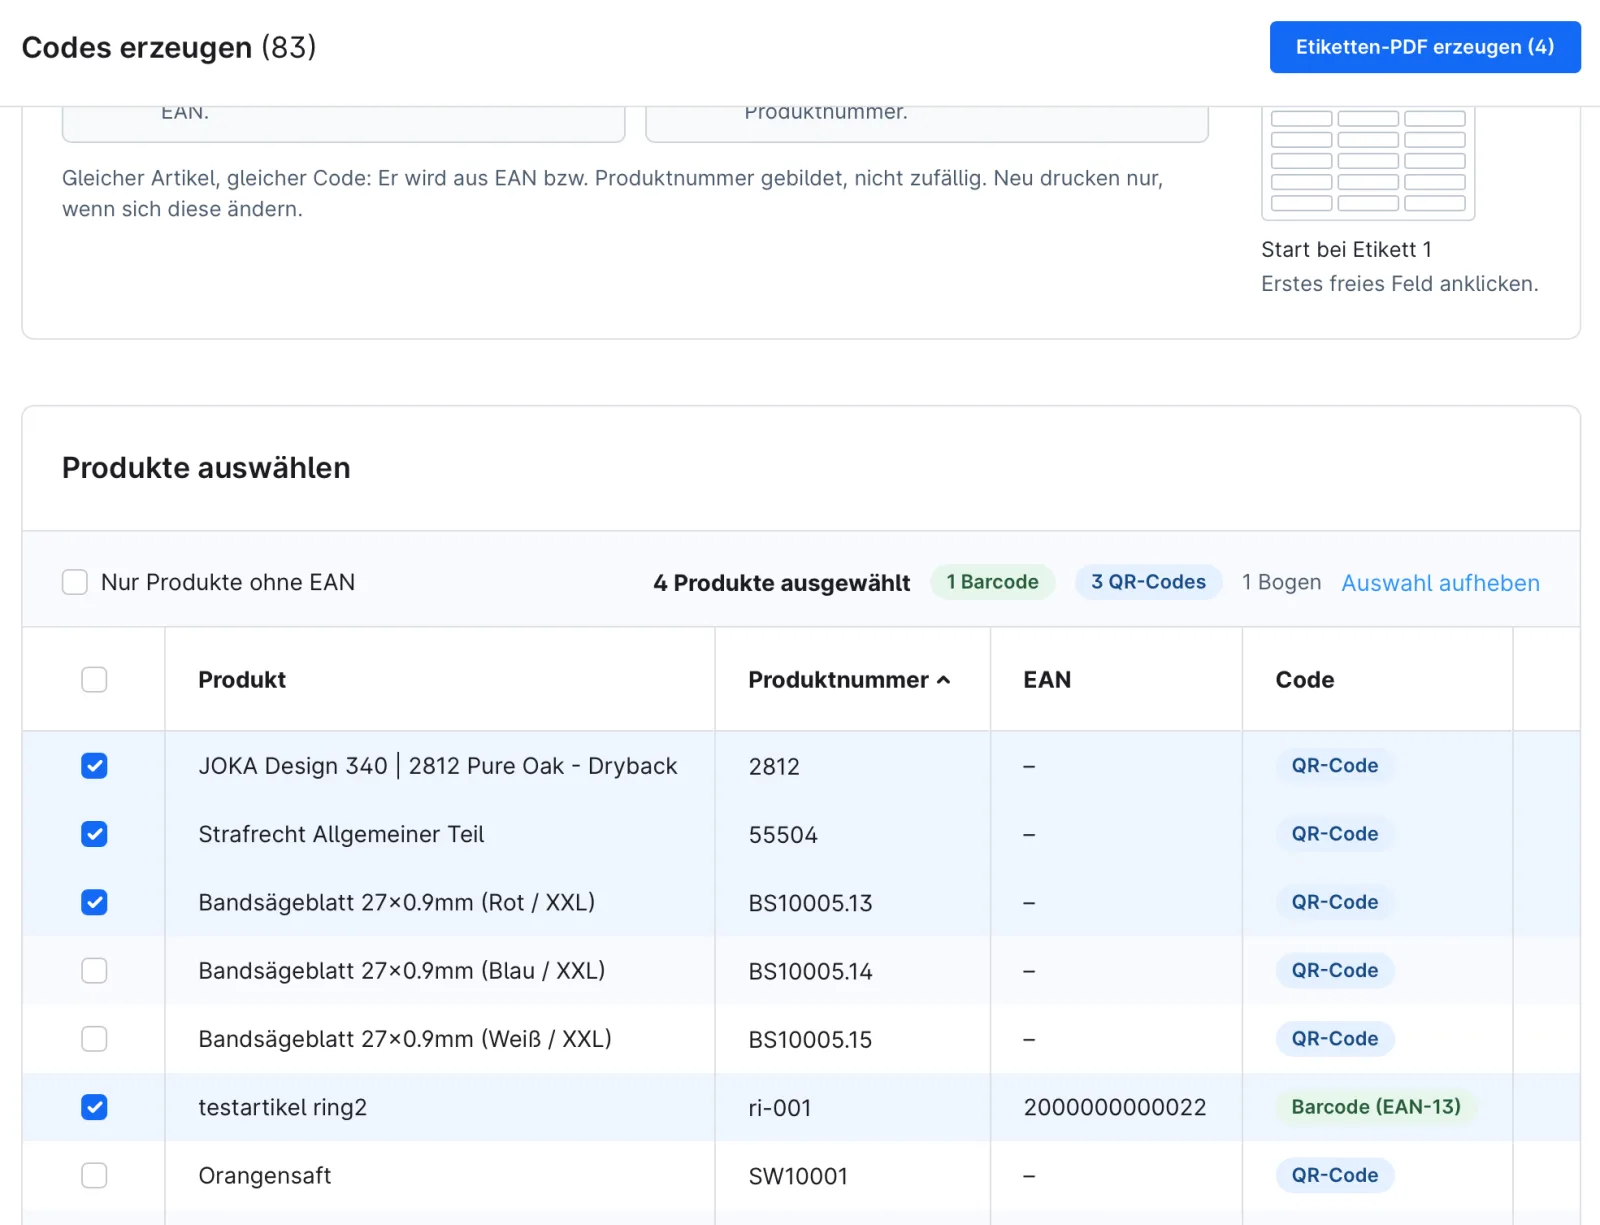
Task: Uncheck Strafrecht Allgemeiner Teil checkbox
Action: 94,834
